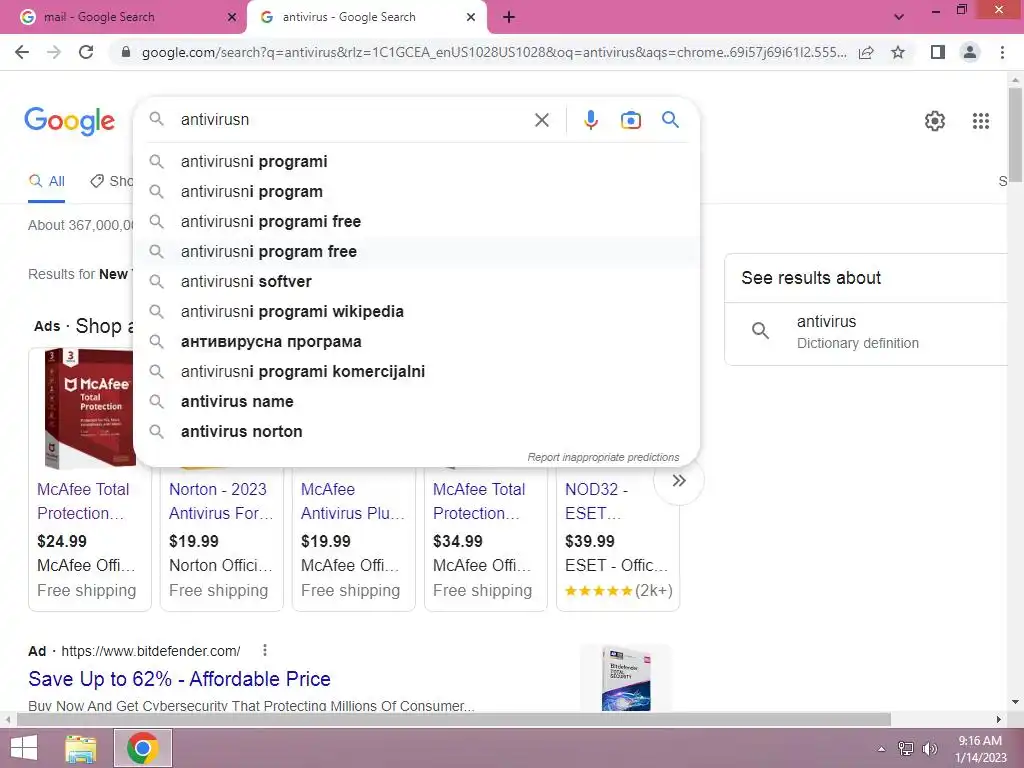Select the Shopping results tab

[112, 182]
